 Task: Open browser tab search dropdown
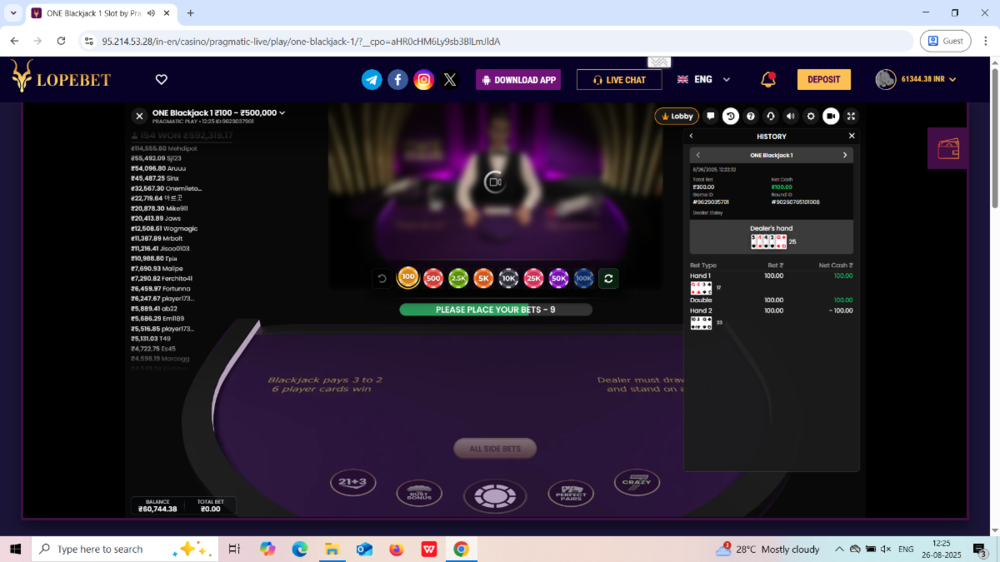coord(13,13)
